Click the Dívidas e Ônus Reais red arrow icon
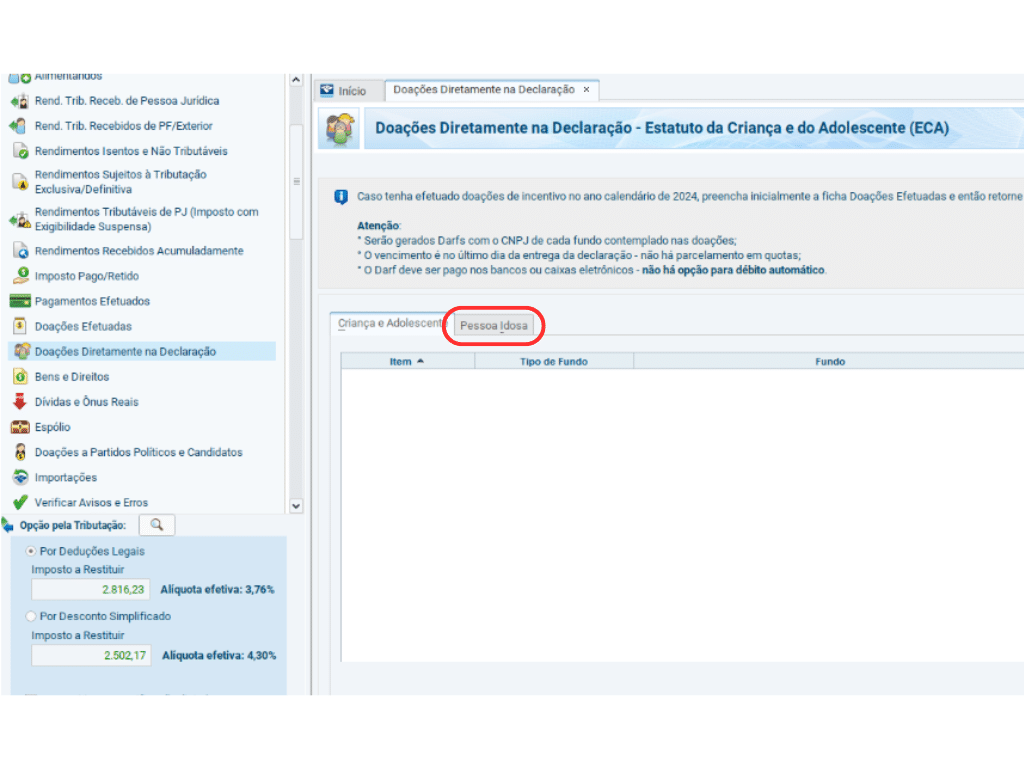This screenshot has height=768, width=1024. tap(18, 402)
